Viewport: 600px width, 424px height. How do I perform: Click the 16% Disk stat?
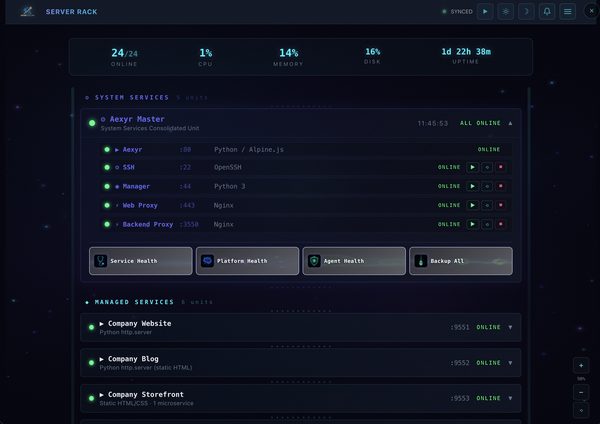pyautogui.click(x=372, y=56)
